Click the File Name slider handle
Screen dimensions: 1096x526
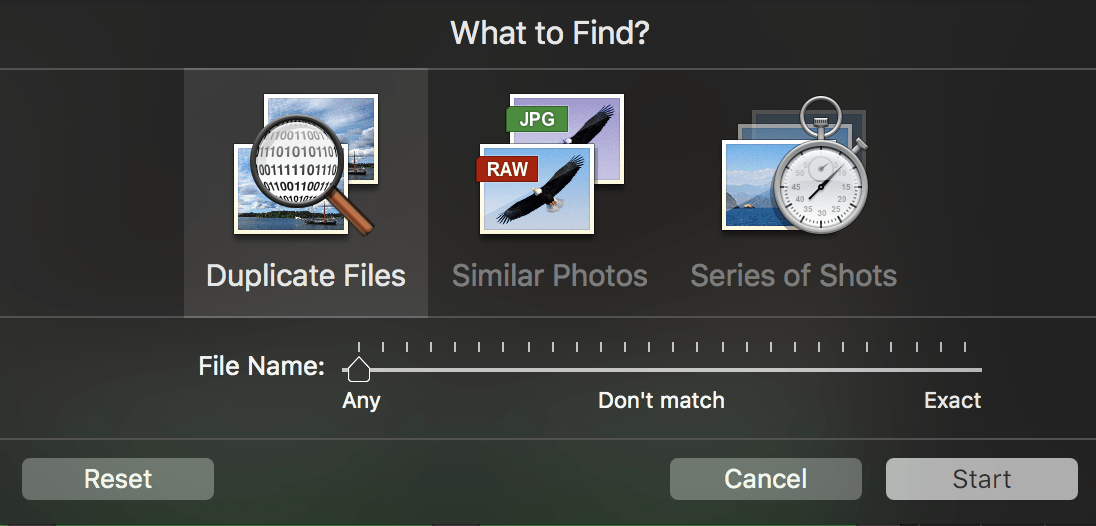pyautogui.click(x=358, y=370)
